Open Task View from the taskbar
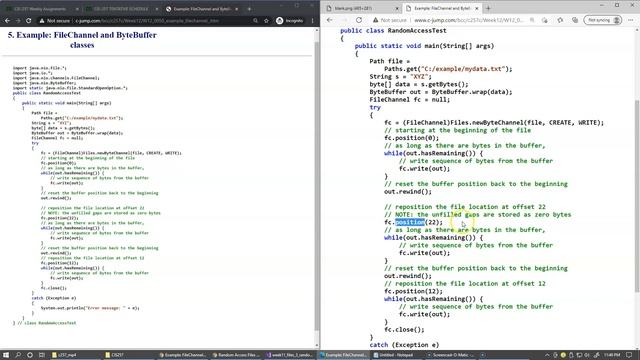This screenshot has width=640, height=360. [42, 355]
